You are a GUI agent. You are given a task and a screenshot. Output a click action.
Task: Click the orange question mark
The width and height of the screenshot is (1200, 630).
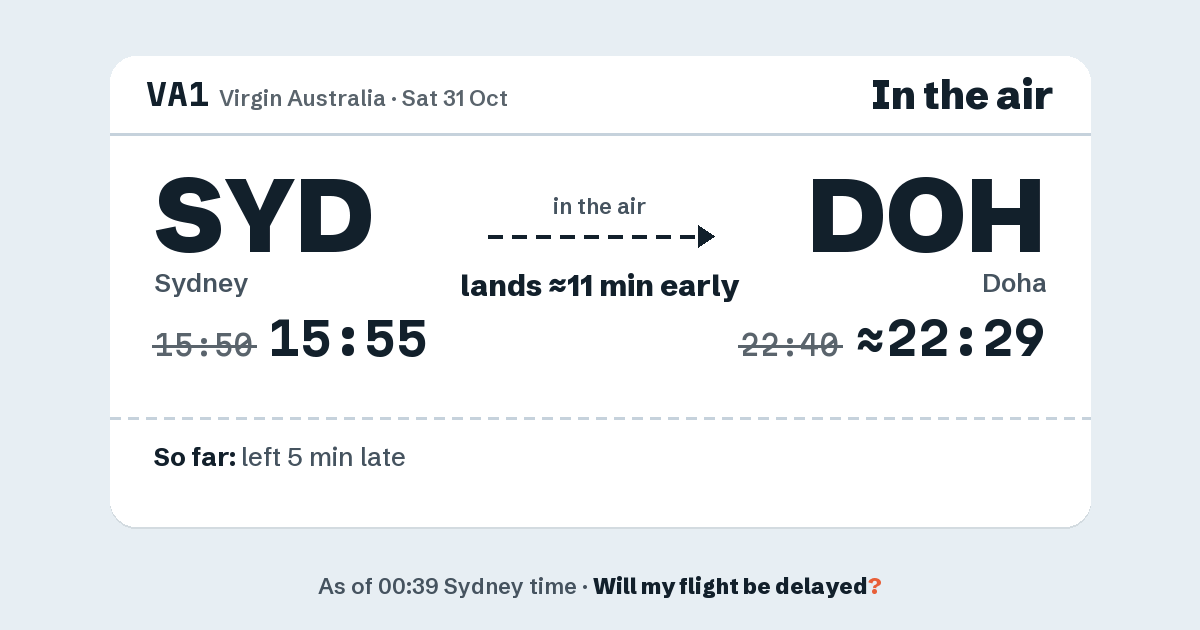tap(874, 586)
